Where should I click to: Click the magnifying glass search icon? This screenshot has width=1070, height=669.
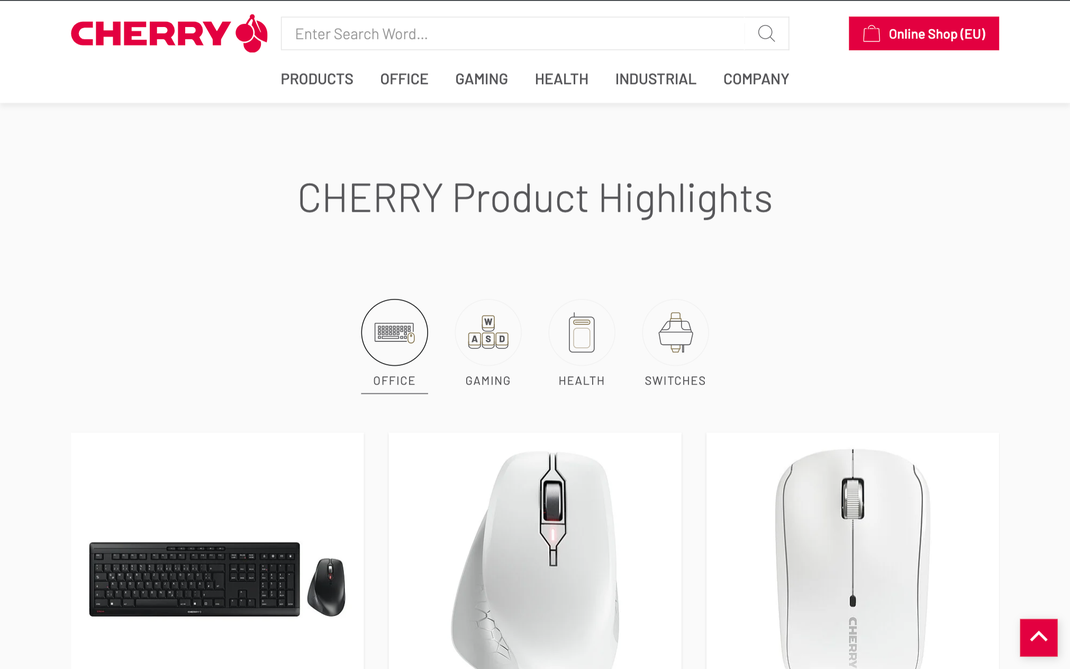[x=766, y=33]
